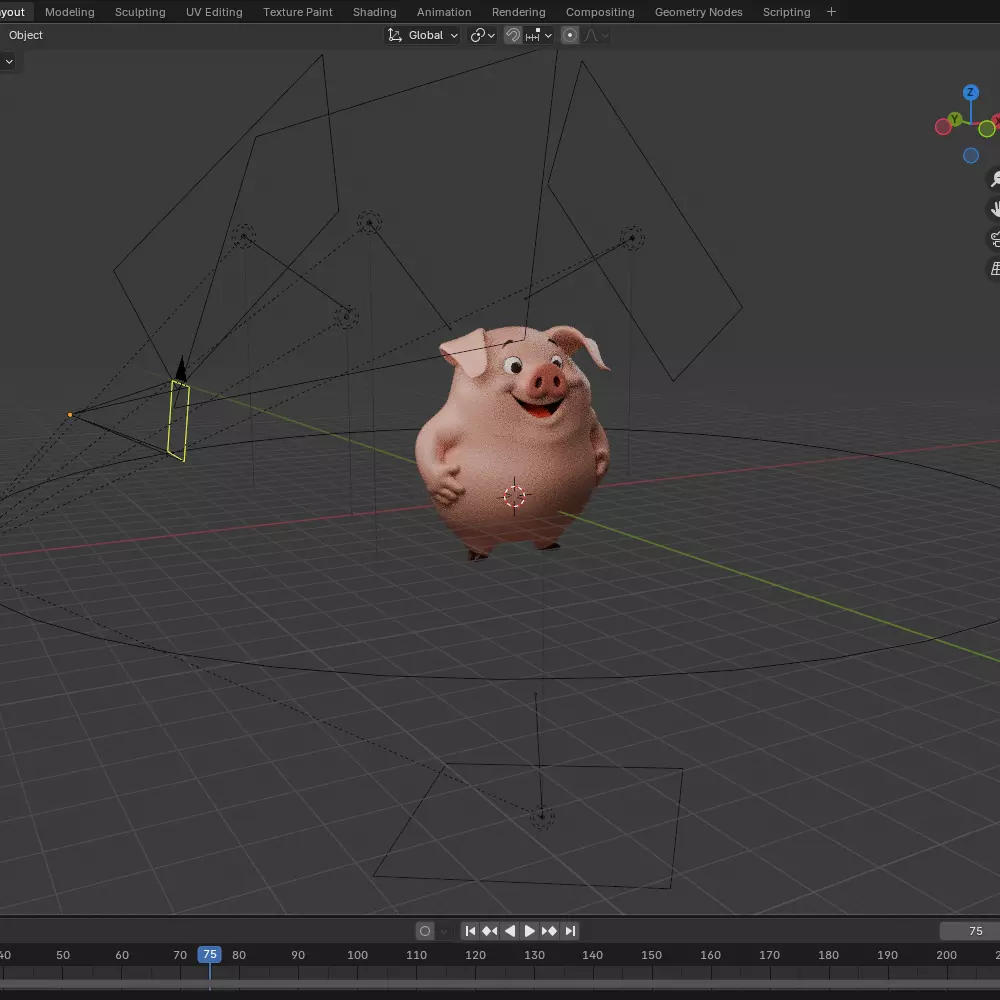This screenshot has height=1000, width=1000.
Task: Switch to the Sculpting workspace tab
Action: (x=140, y=12)
